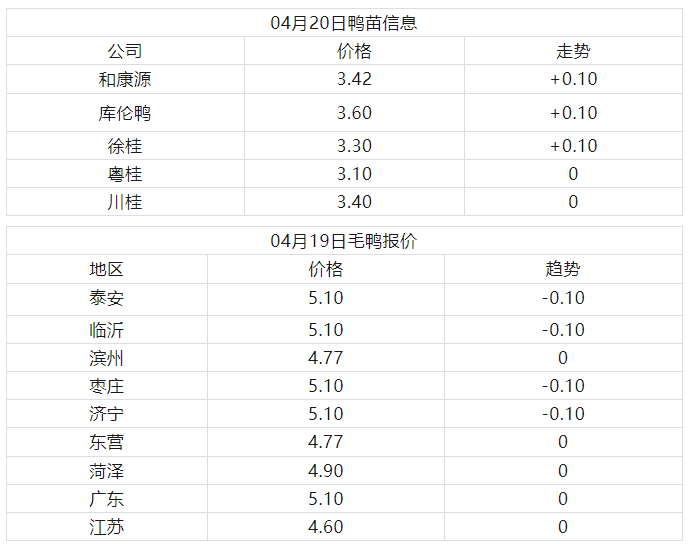The image size is (690, 544).
Task: Click the 04月19日毛鸭报价 table title
Action: point(344,241)
